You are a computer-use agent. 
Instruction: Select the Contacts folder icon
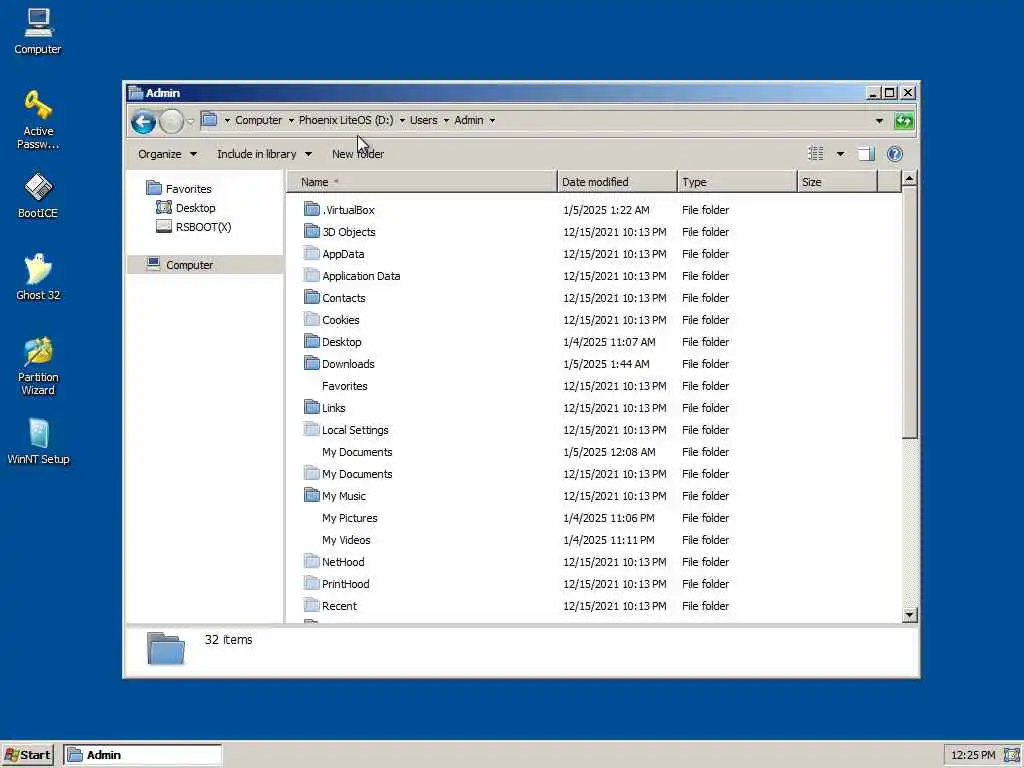click(312, 297)
